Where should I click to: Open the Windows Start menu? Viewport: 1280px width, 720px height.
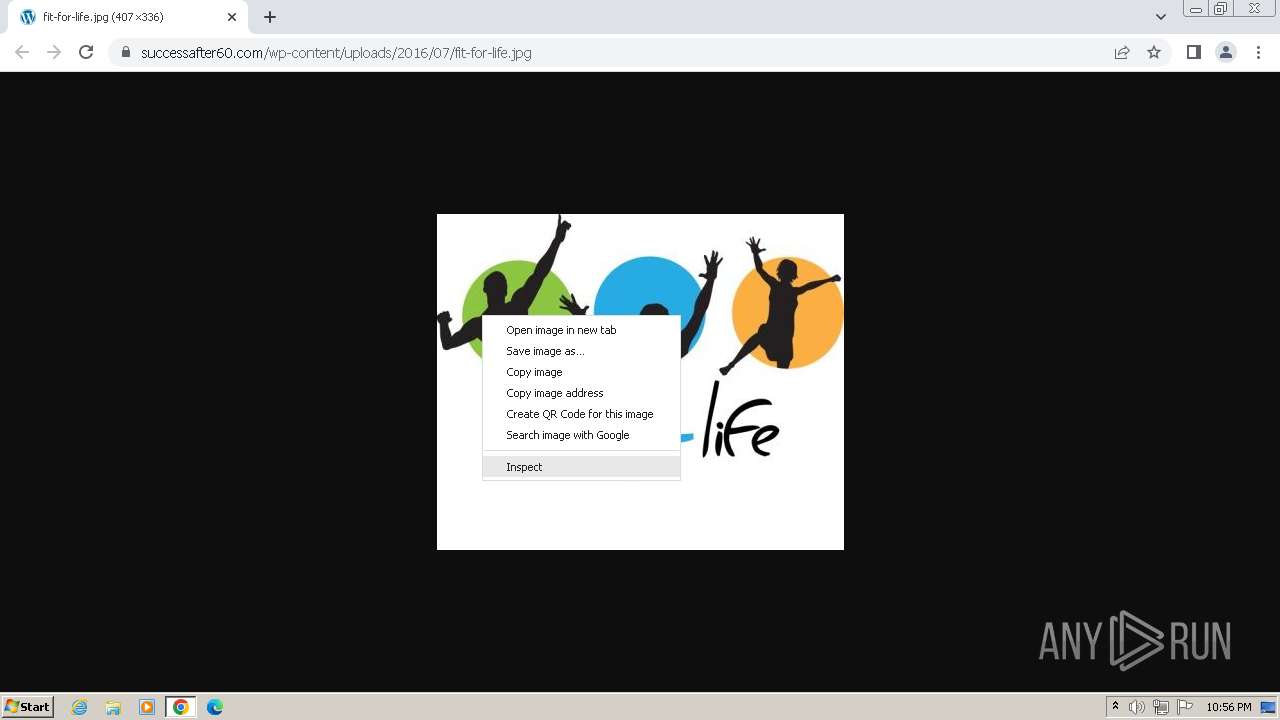(x=28, y=706)
